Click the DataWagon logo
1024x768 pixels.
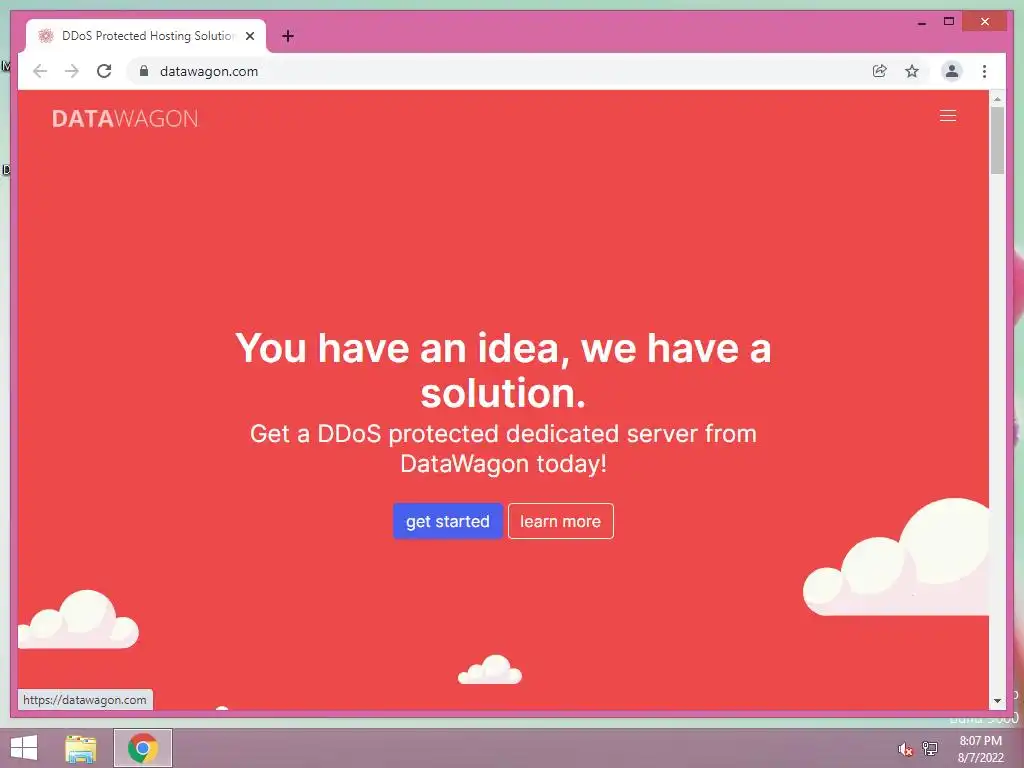125,118
